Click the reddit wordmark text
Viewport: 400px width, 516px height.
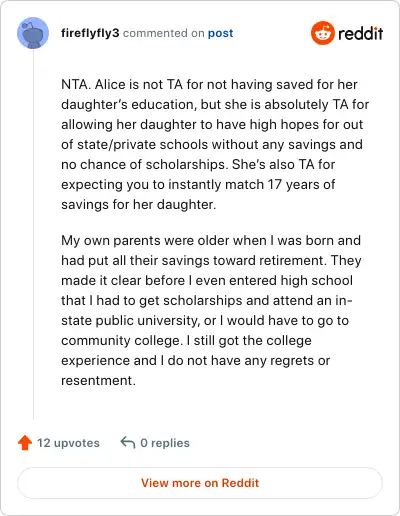360,34
